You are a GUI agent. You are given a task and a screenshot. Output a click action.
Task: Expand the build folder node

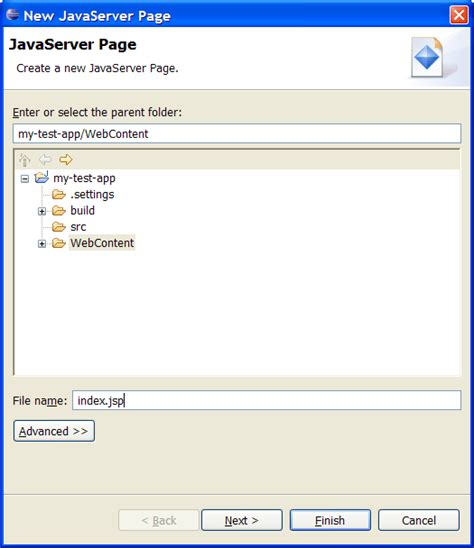[x=42, y=211]
